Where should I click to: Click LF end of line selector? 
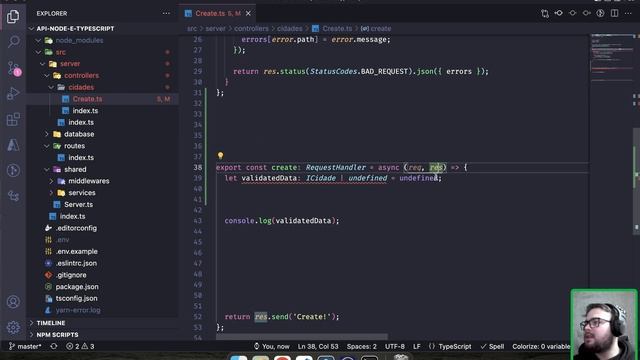tap(417, 347)
